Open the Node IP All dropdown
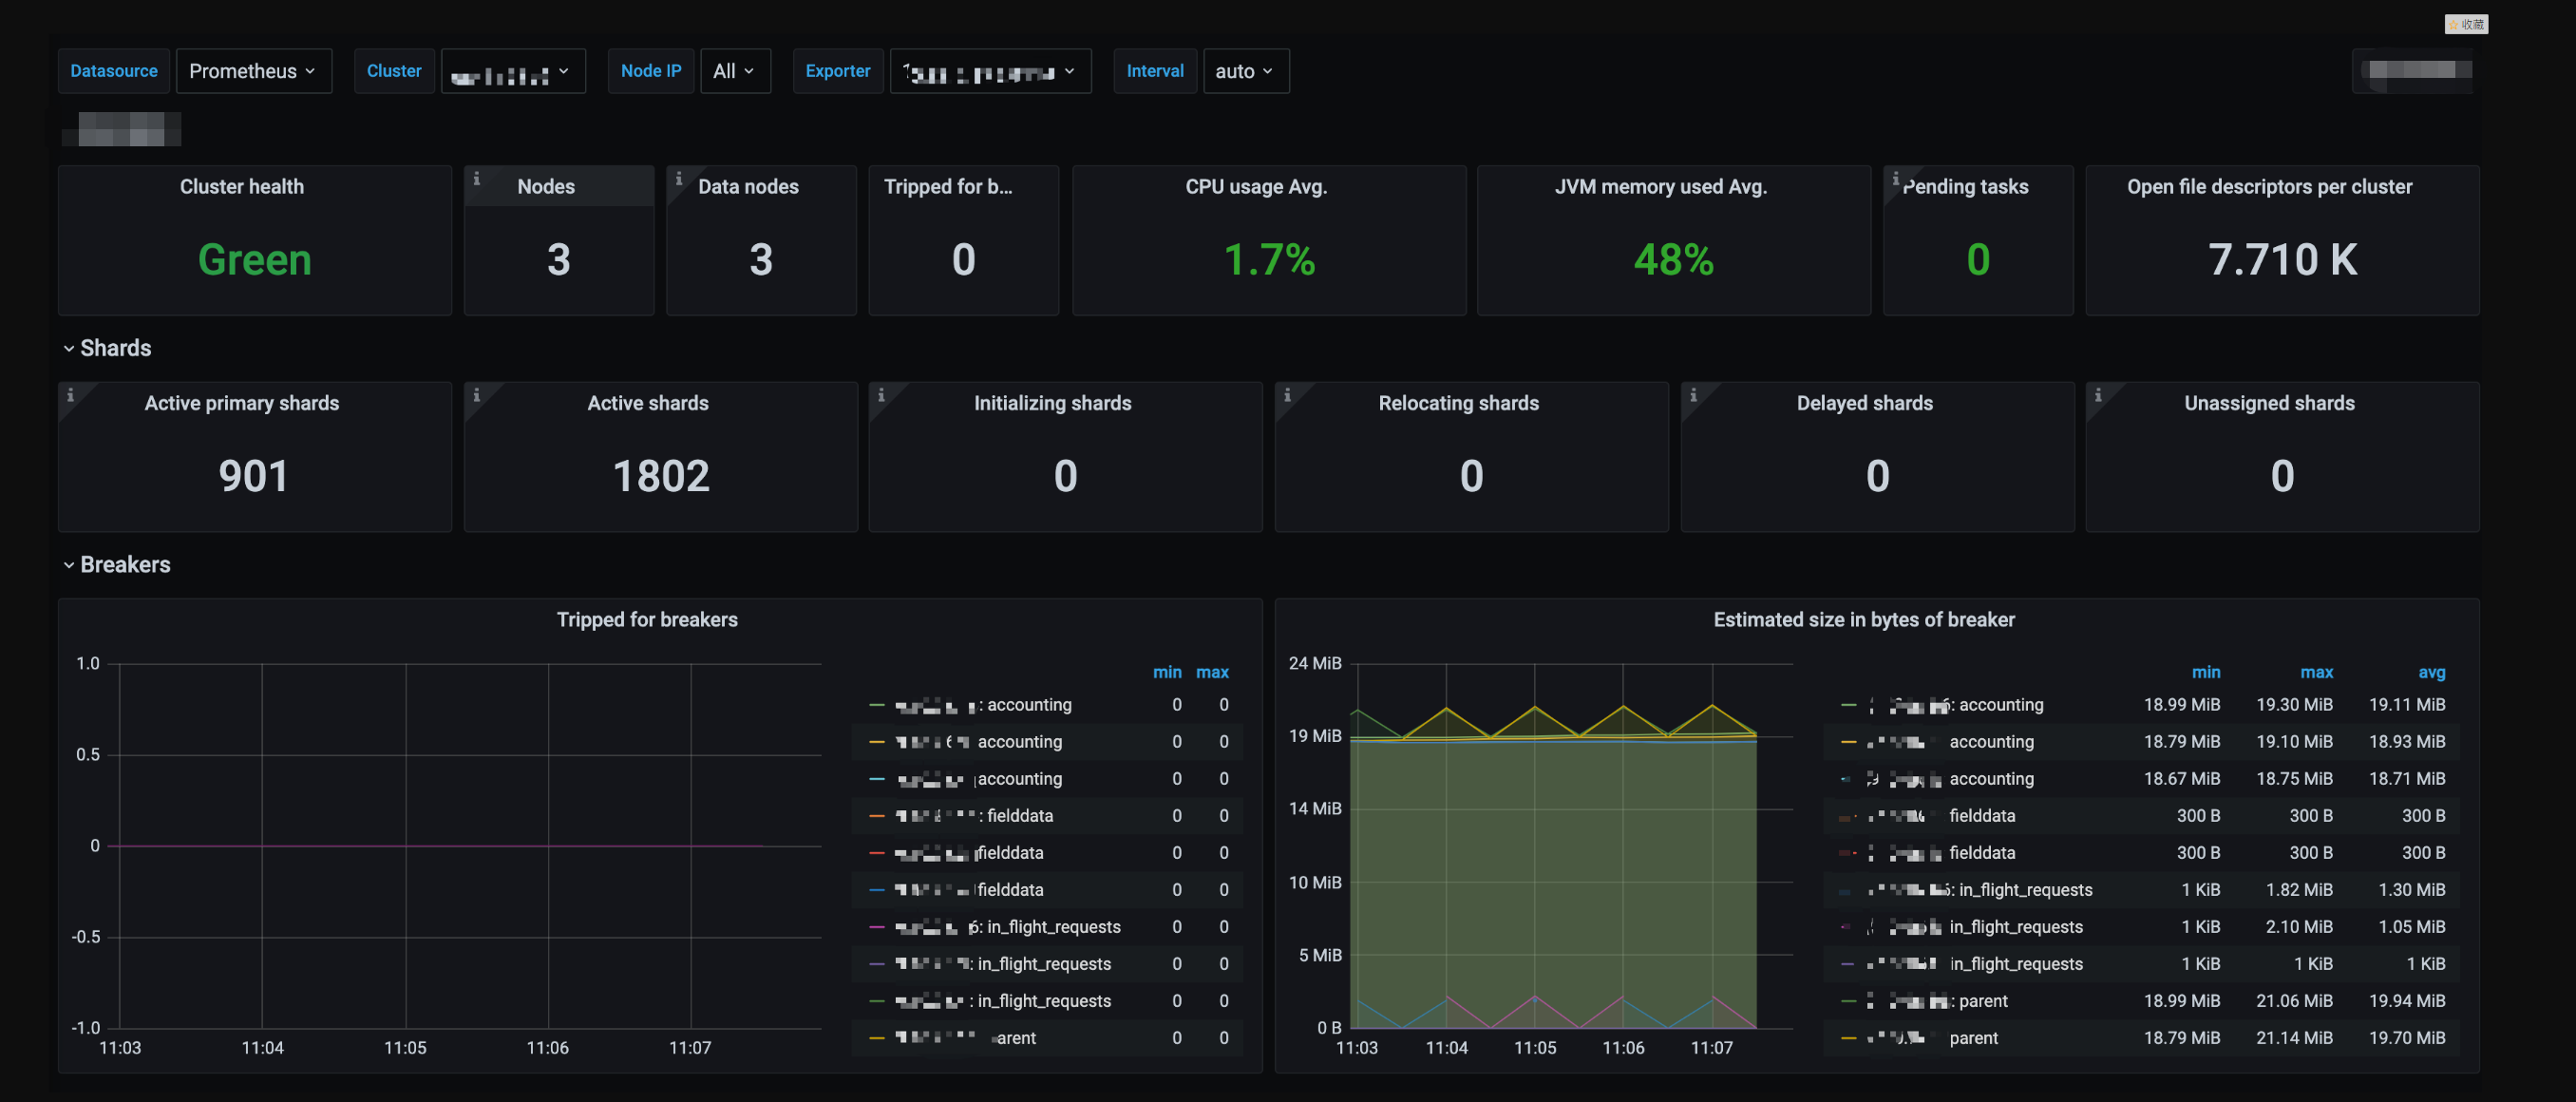Image resolution: width=2576 pixels, height=1102 pixels. click(x=734, y=71)
